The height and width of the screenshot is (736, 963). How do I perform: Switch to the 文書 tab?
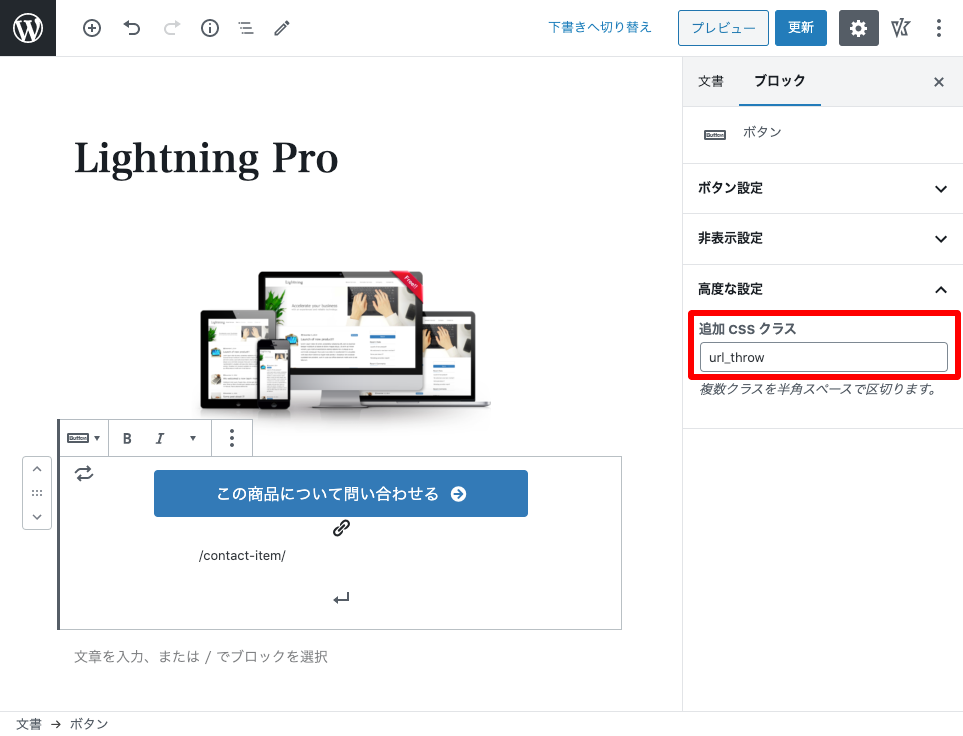[711, 81]
